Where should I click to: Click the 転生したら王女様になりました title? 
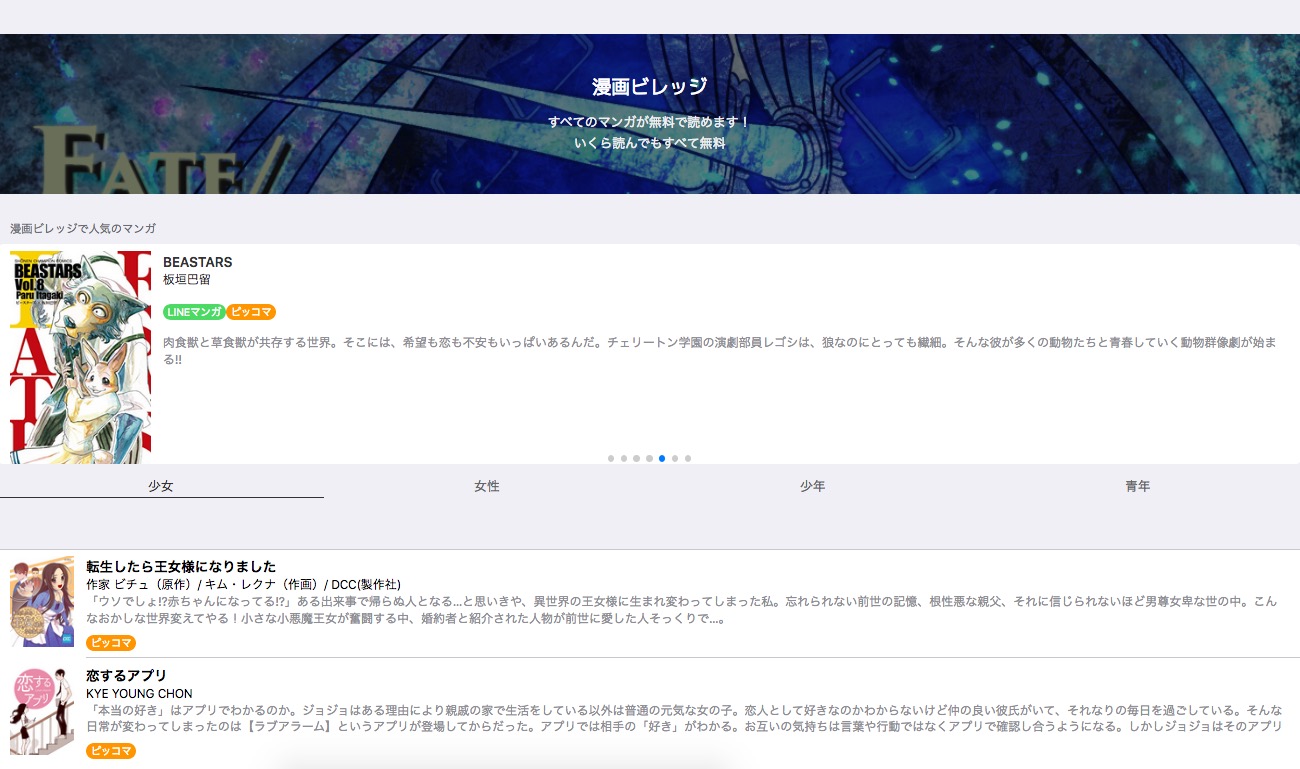(181, 566)
